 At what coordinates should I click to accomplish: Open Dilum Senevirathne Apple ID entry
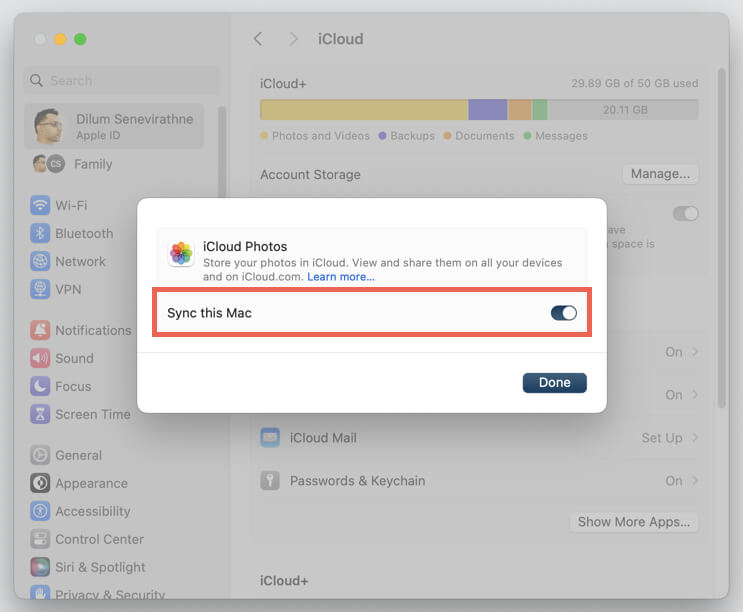pyautogui.click(x=114, y=126)
